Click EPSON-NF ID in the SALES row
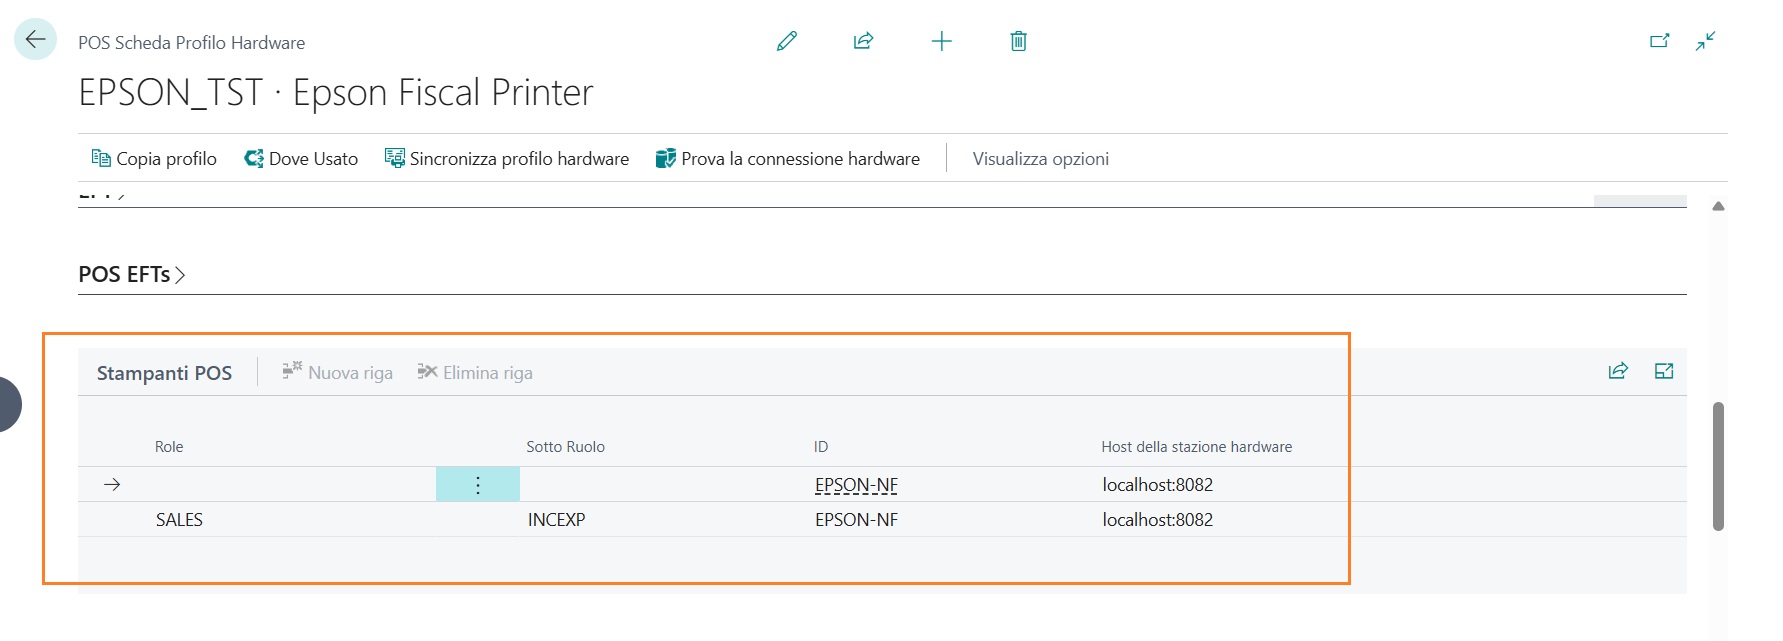Screen dimensions: 1783x641 [x=857, y=520]
